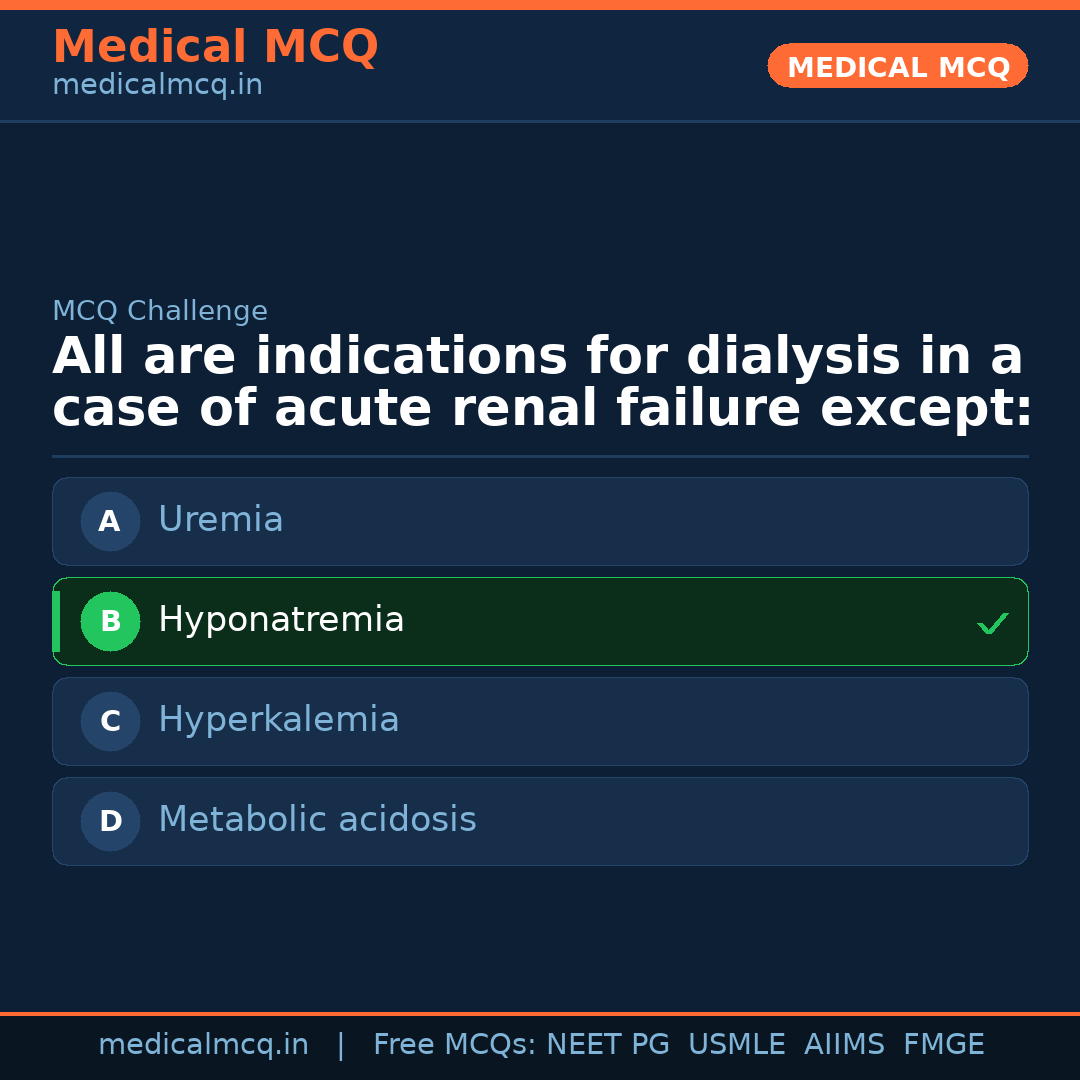Viewport: 1080px width, 1080px height.
Task: Click the dialysis question heading text
Action: tap(540, 383)
